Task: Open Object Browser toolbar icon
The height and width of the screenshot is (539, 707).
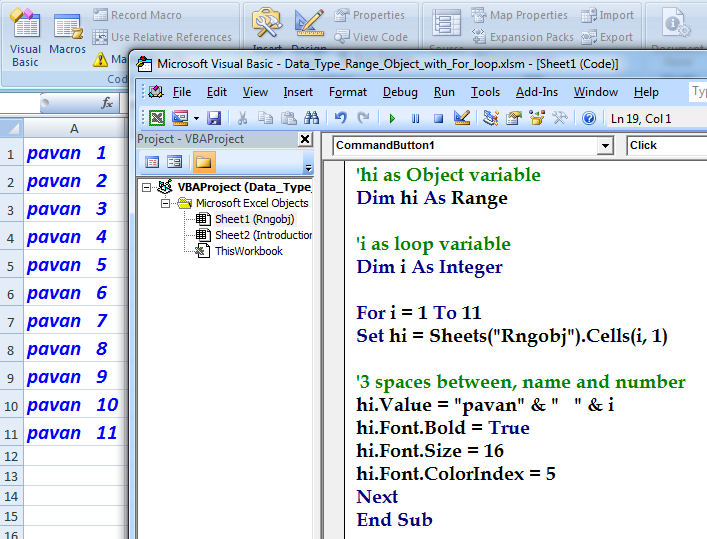Action: pos(537,118)
